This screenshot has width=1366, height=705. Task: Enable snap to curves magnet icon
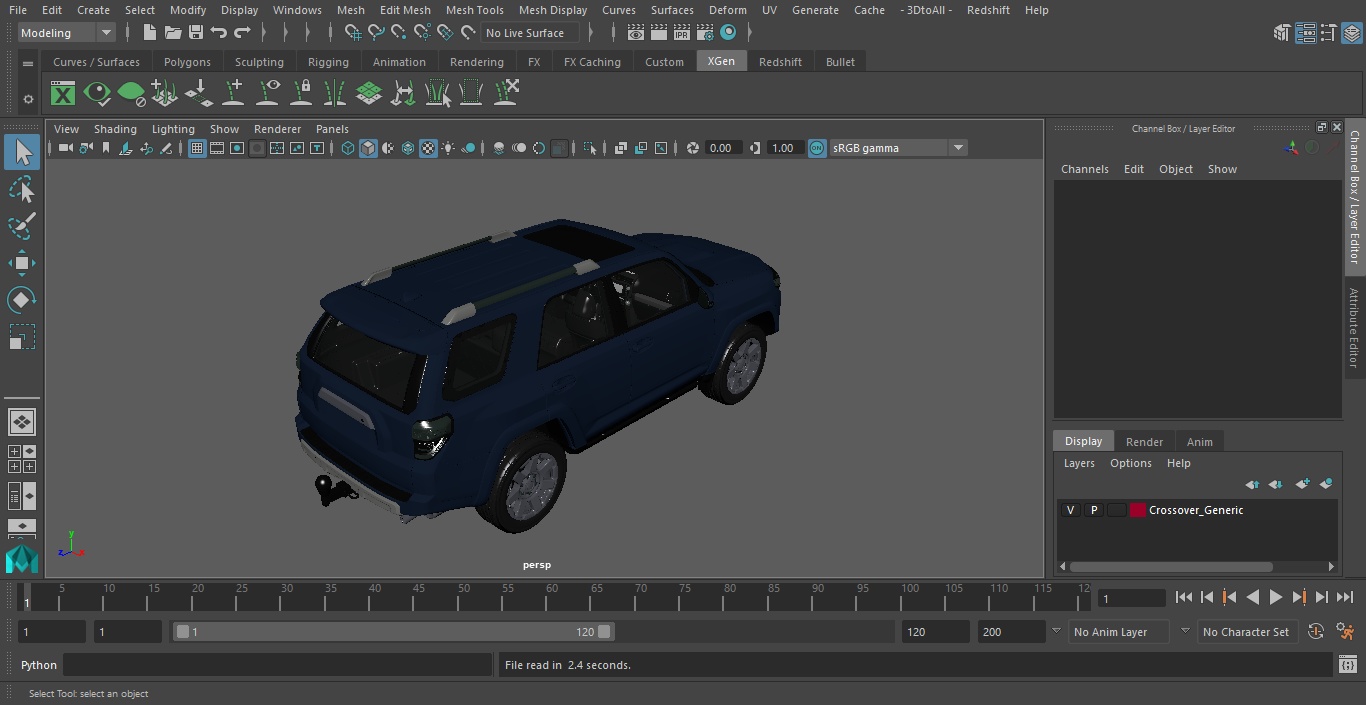pos(376,33)
